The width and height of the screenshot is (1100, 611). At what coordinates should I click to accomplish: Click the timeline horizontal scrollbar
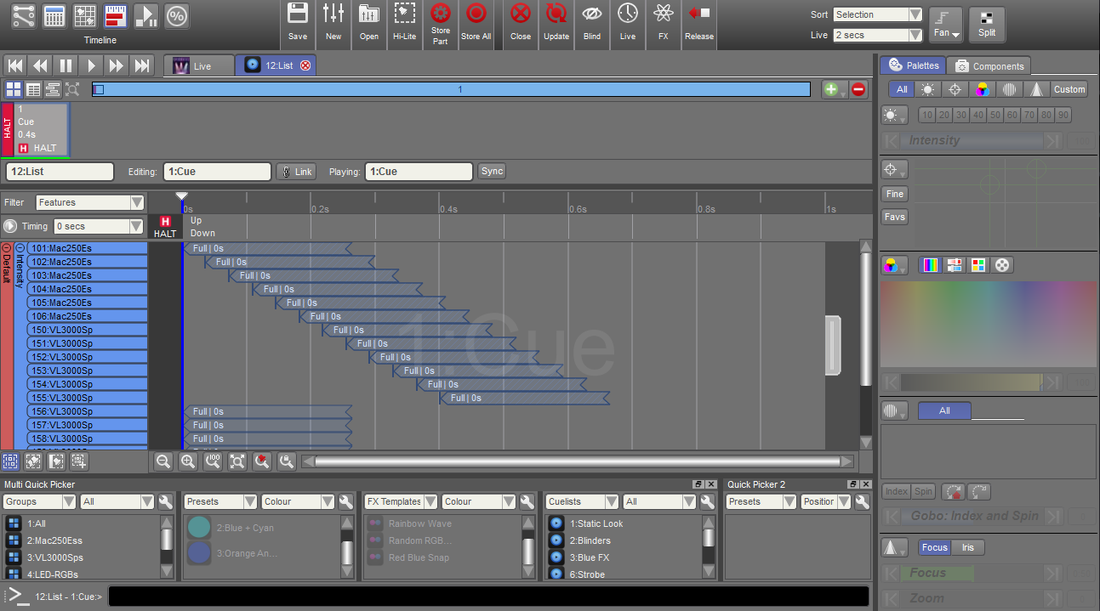coord(578,462)
